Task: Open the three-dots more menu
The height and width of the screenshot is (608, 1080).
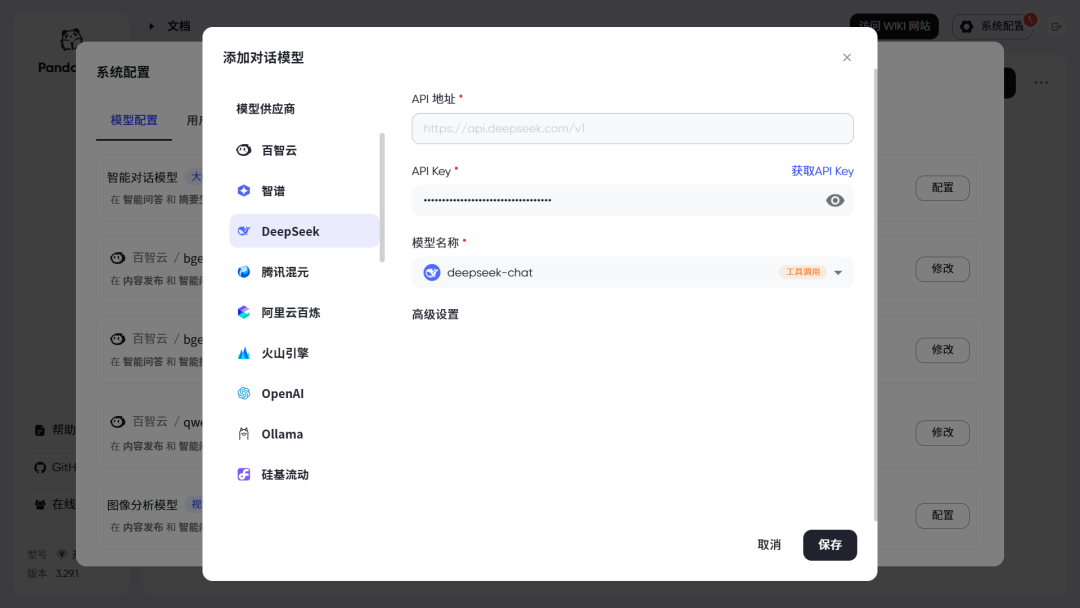Action: [1041, 83]
